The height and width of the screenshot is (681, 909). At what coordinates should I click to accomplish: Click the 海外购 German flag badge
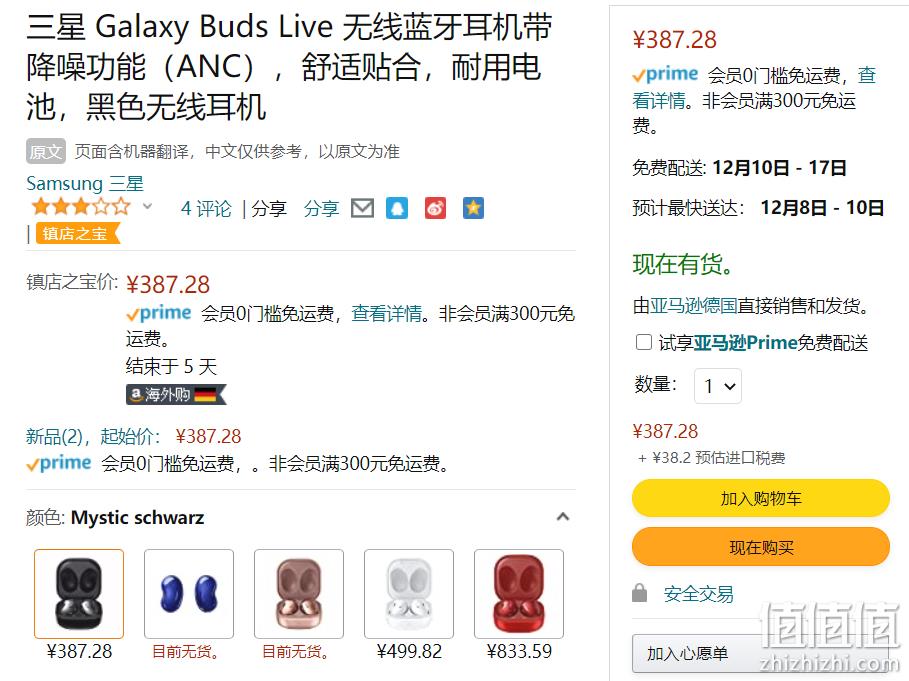[176, 395]
